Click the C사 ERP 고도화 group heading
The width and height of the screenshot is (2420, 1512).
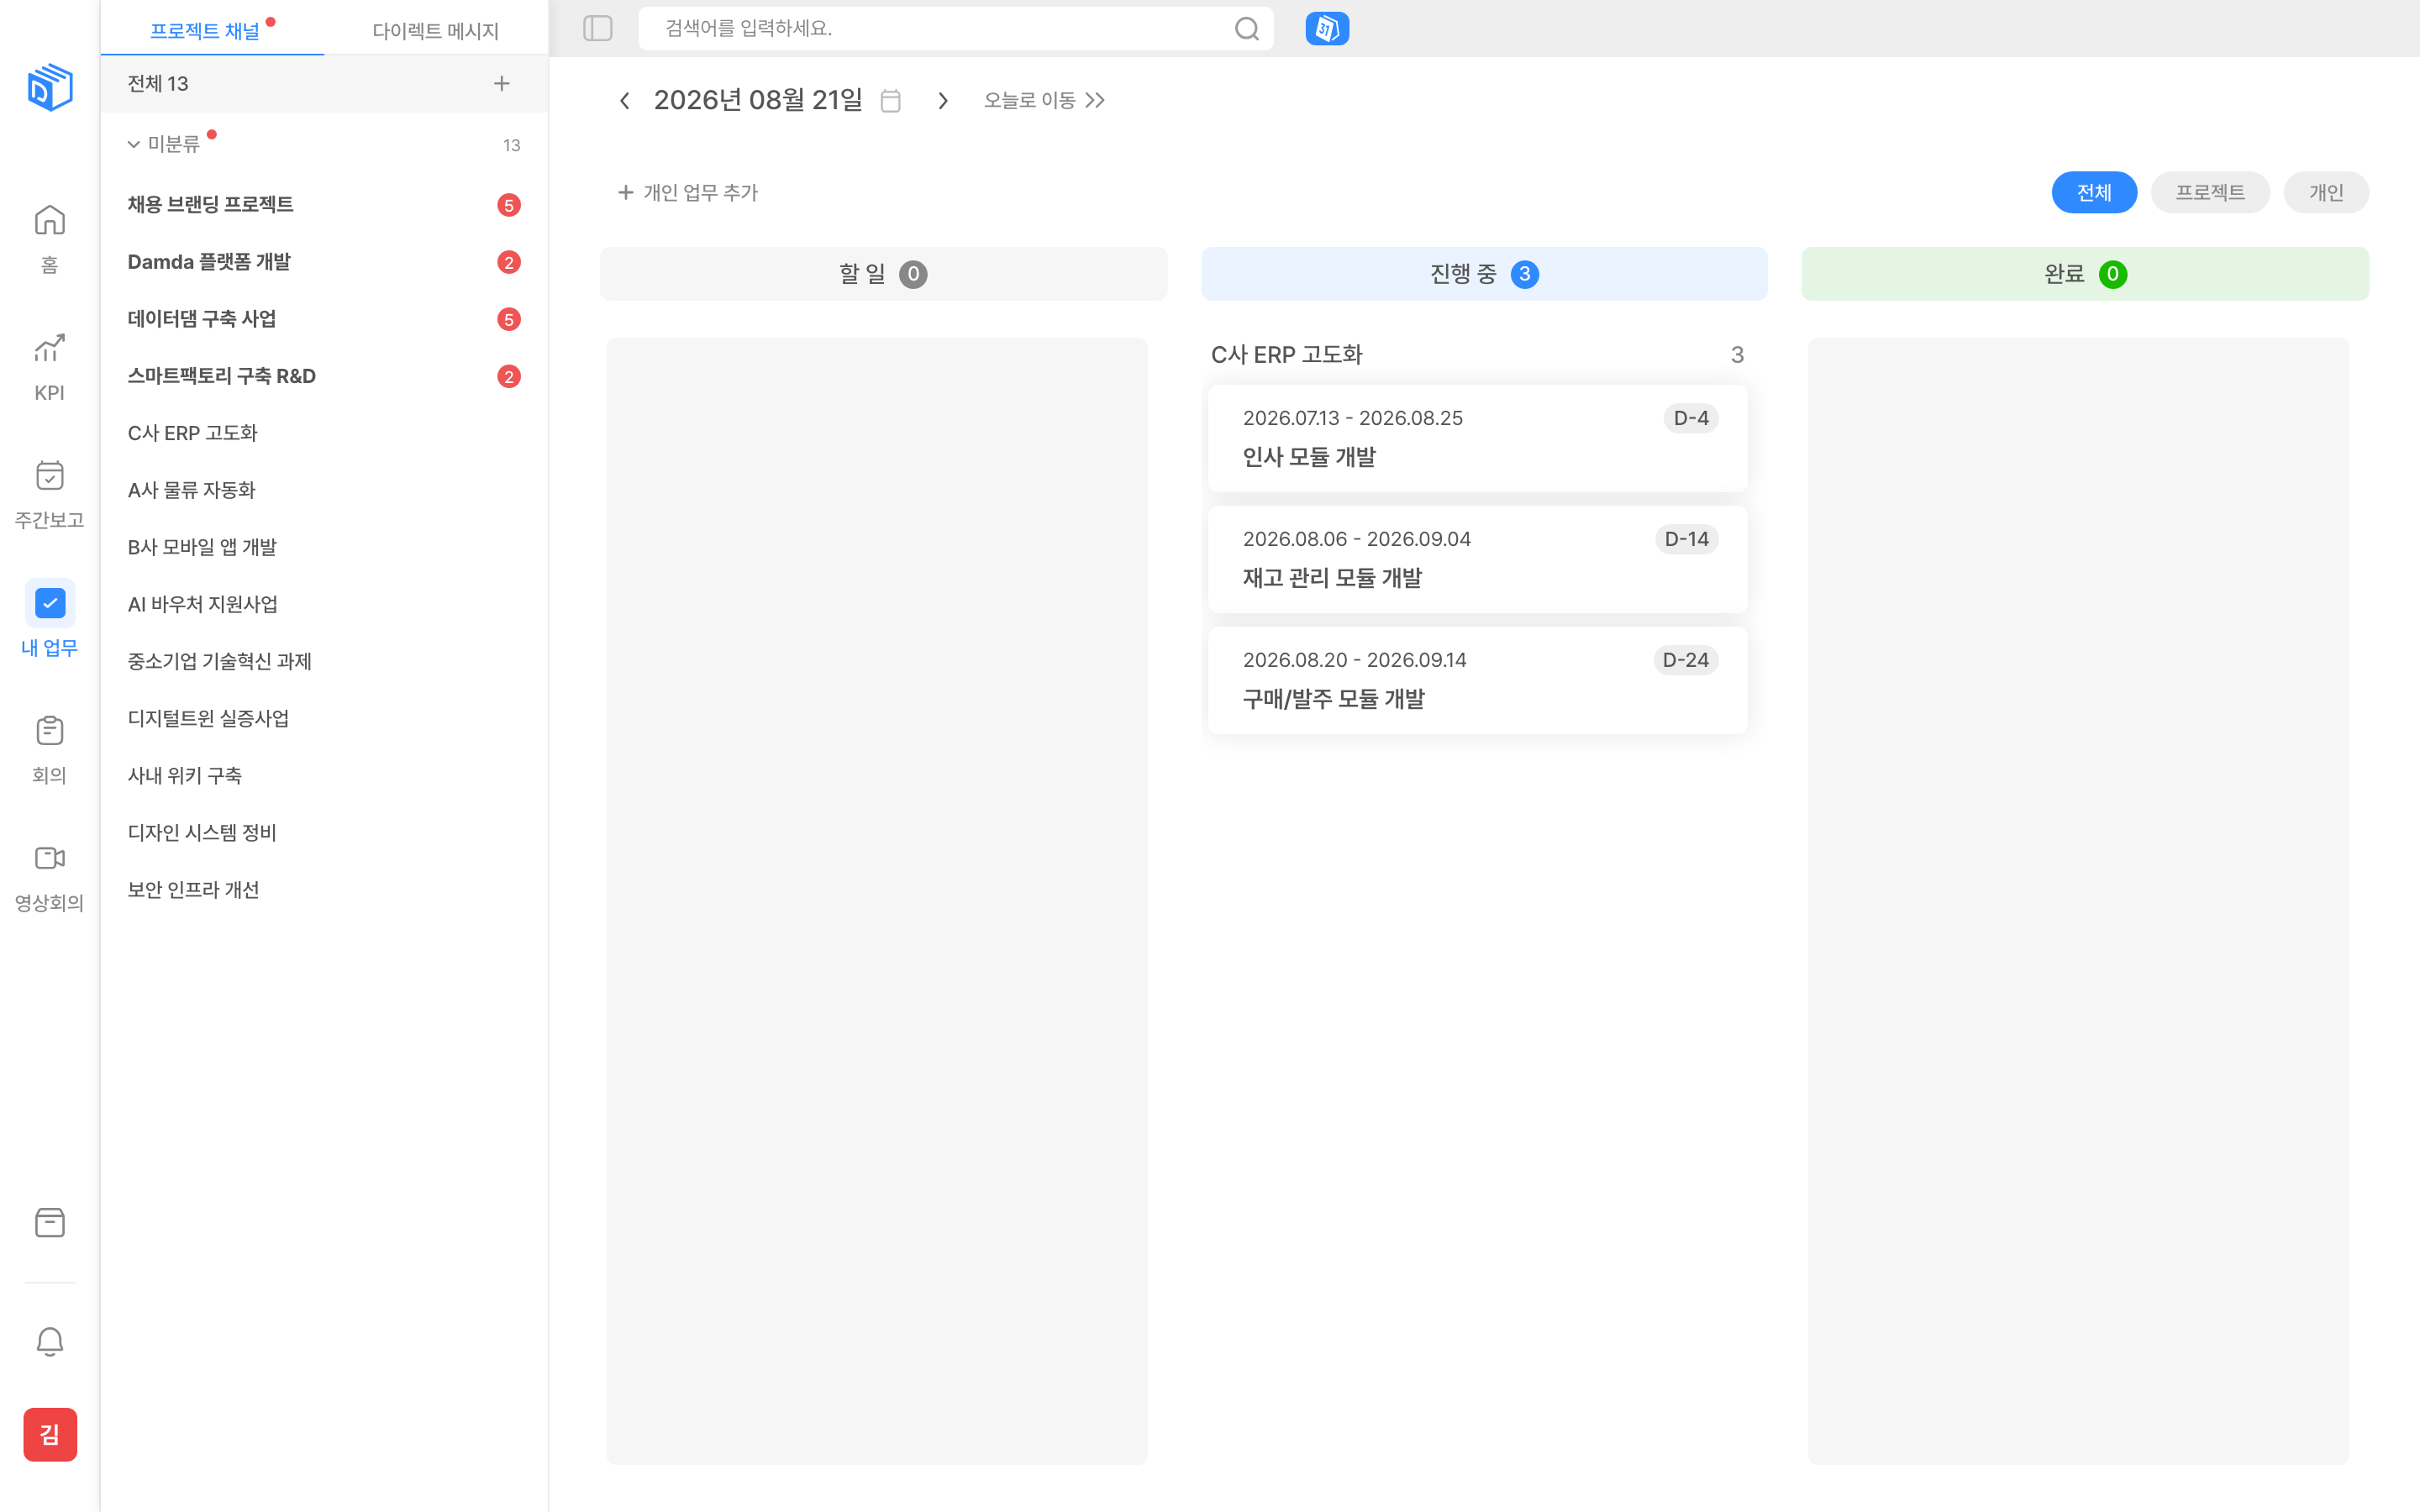click(x=1286, y=354)
